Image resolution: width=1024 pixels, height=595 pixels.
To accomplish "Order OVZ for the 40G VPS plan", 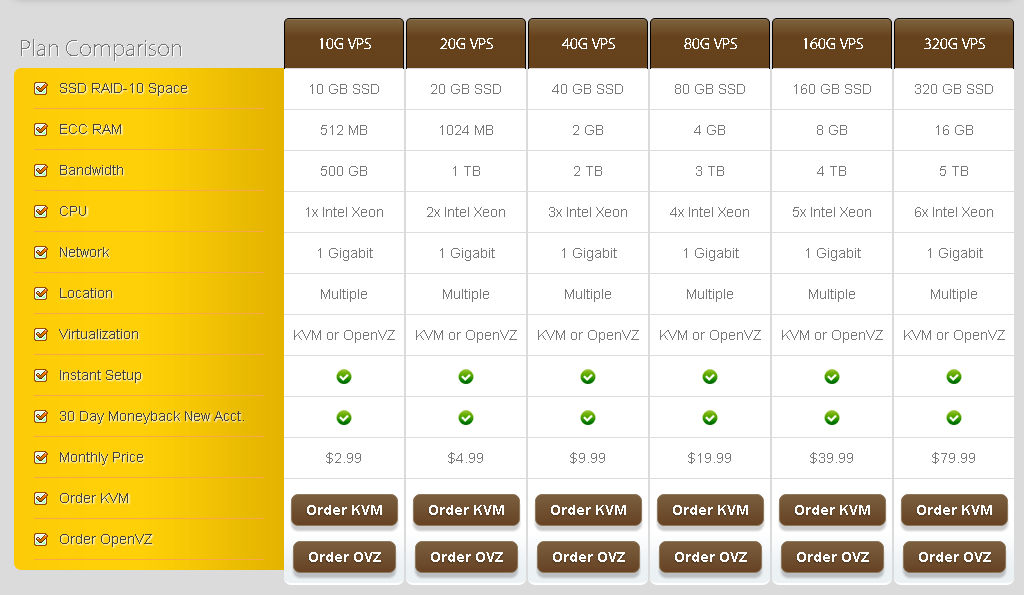I will tap(588, 557).
